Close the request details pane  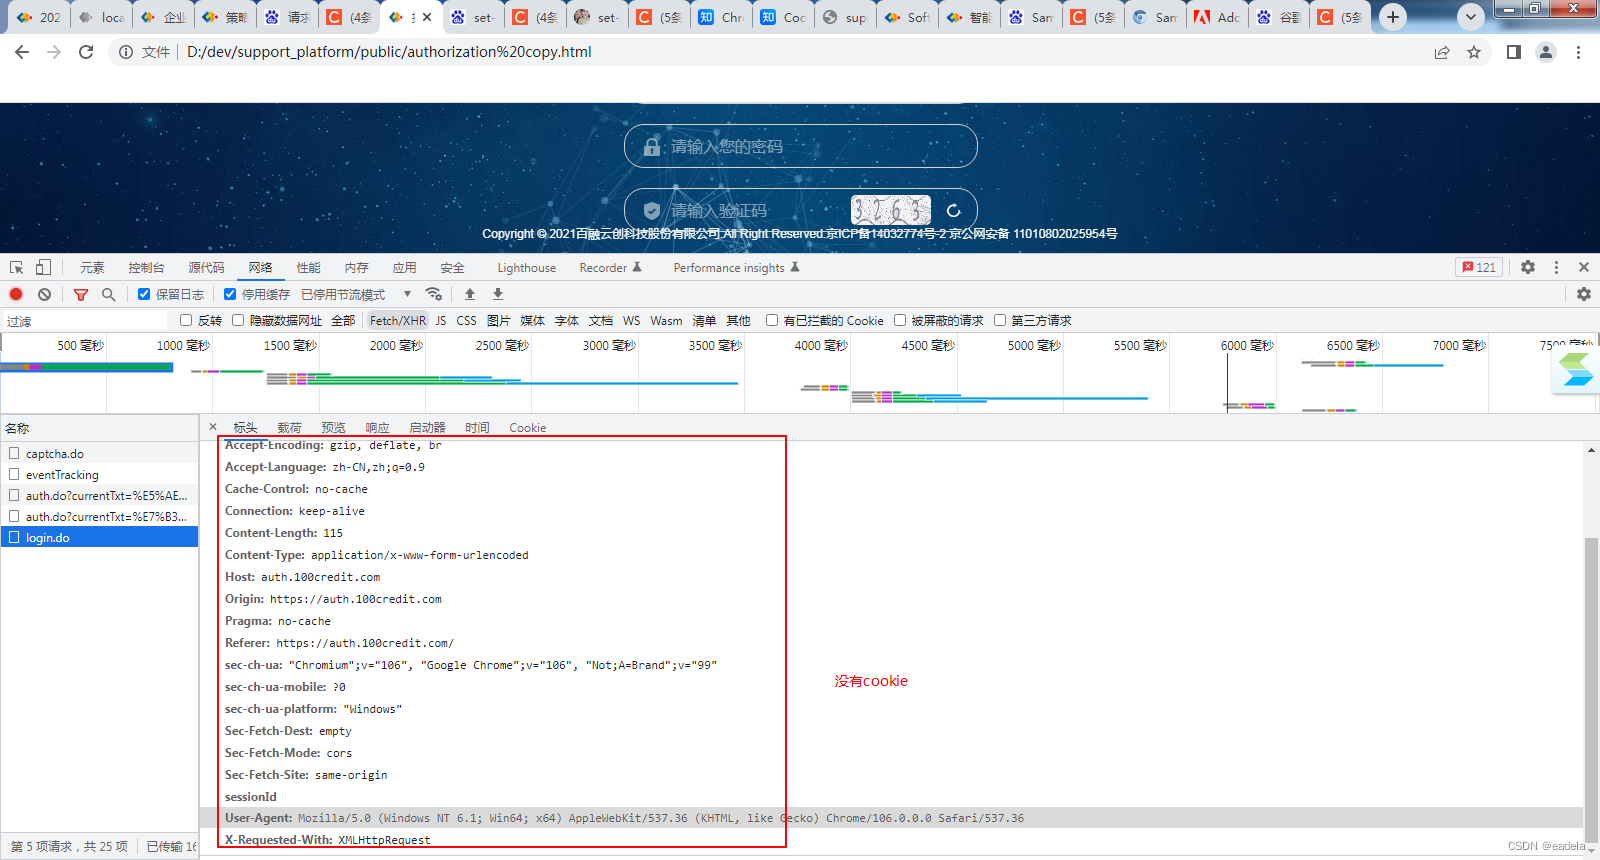click(213, 427)
